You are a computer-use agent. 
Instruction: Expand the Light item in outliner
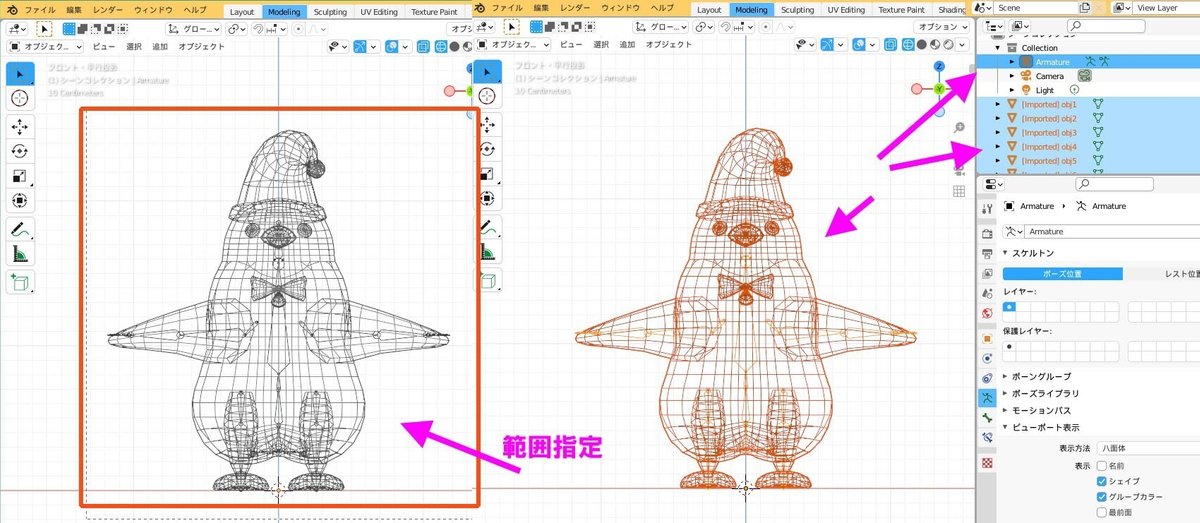pos(1011,90)
